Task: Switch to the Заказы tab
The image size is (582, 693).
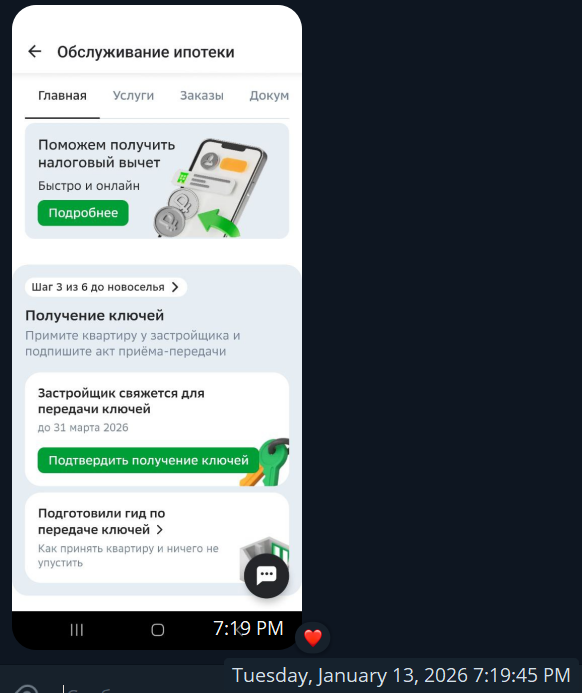Action: click(202, 95)
